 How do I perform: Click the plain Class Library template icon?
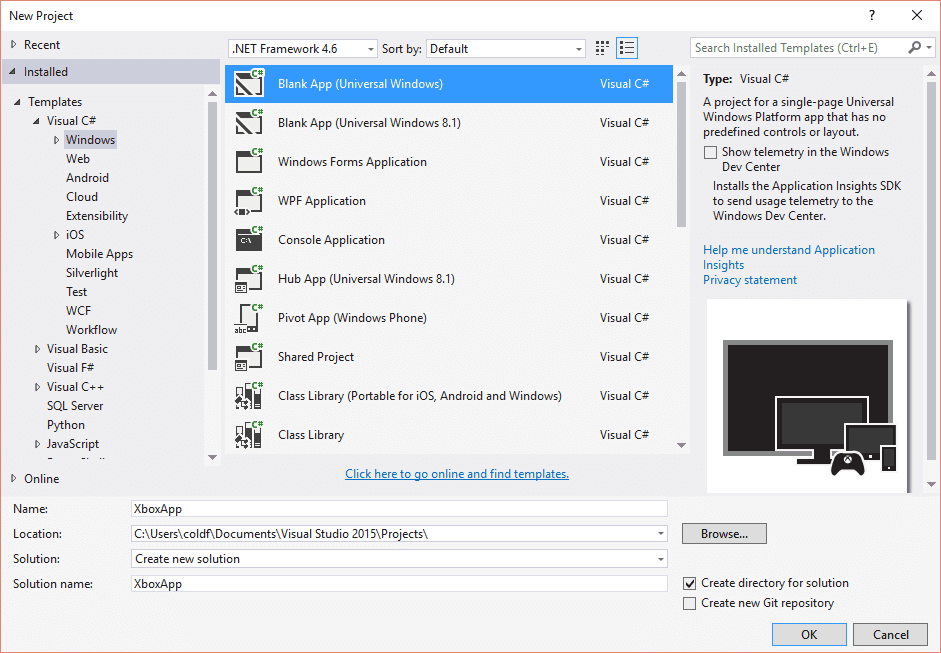[249, 435]
